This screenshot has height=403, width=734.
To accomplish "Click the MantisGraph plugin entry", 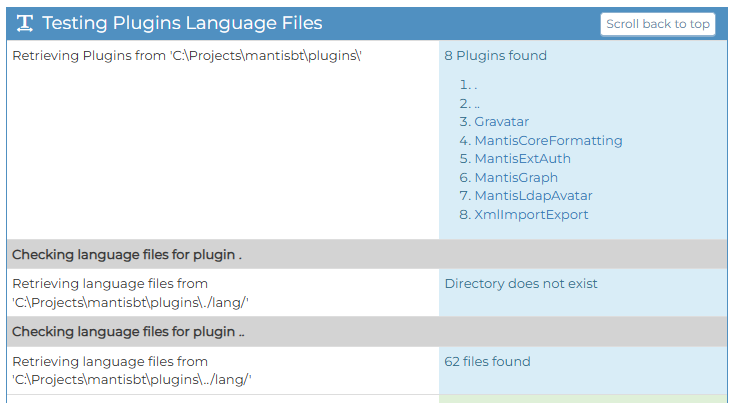I will coord(516,178).
